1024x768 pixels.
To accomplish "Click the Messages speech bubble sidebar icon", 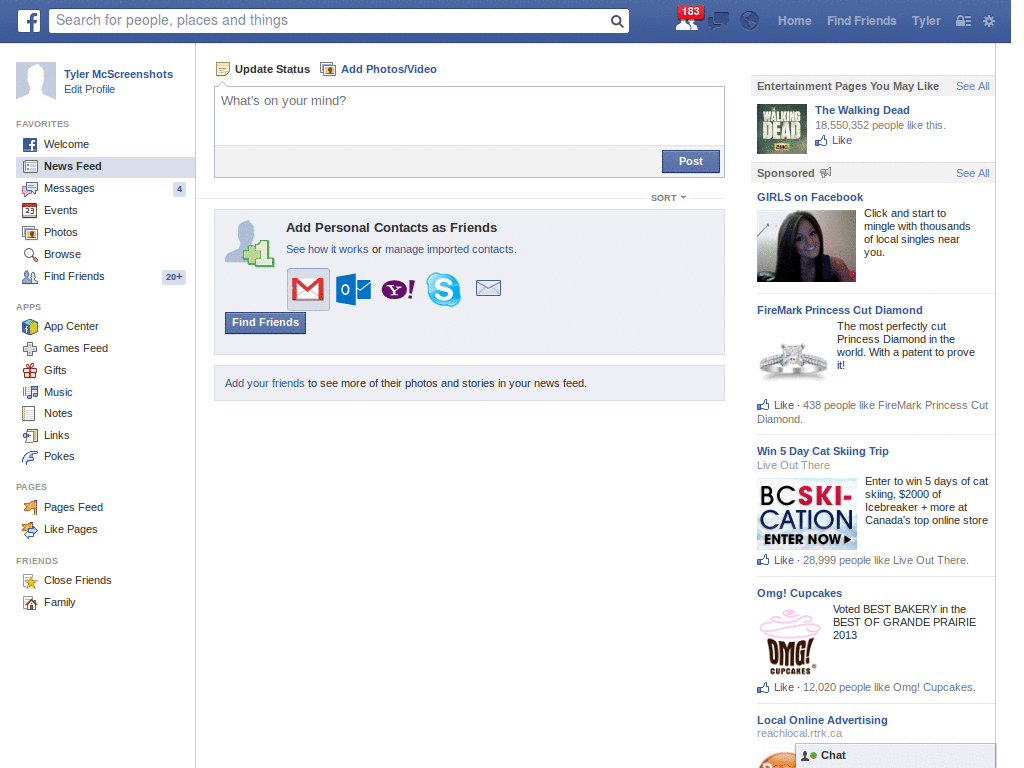I will [30, 189].
